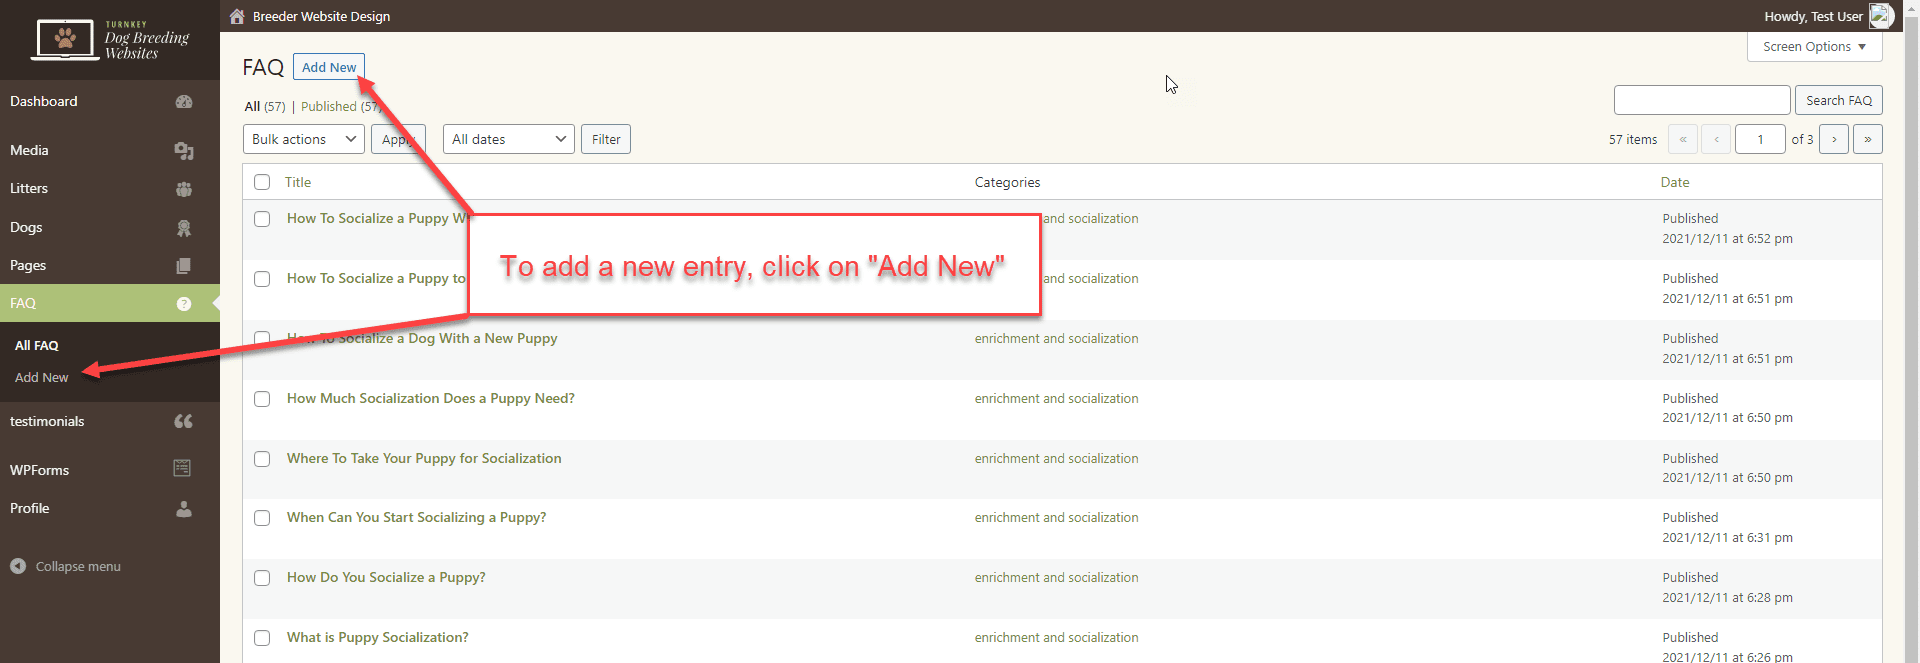
Task: Click the home icon beside Breeder Website Design
Action: point(237,16)
